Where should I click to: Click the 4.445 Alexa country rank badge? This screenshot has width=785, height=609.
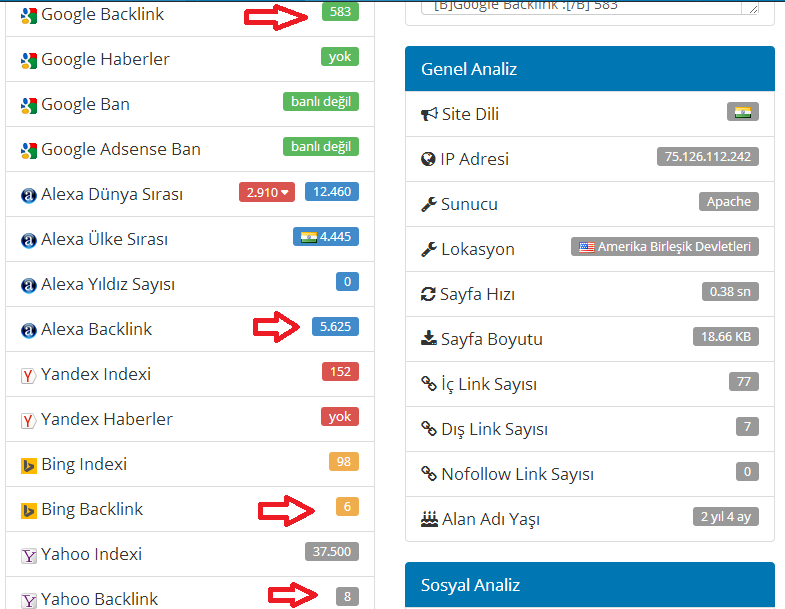pyautogui.click(x=326, y=237)
